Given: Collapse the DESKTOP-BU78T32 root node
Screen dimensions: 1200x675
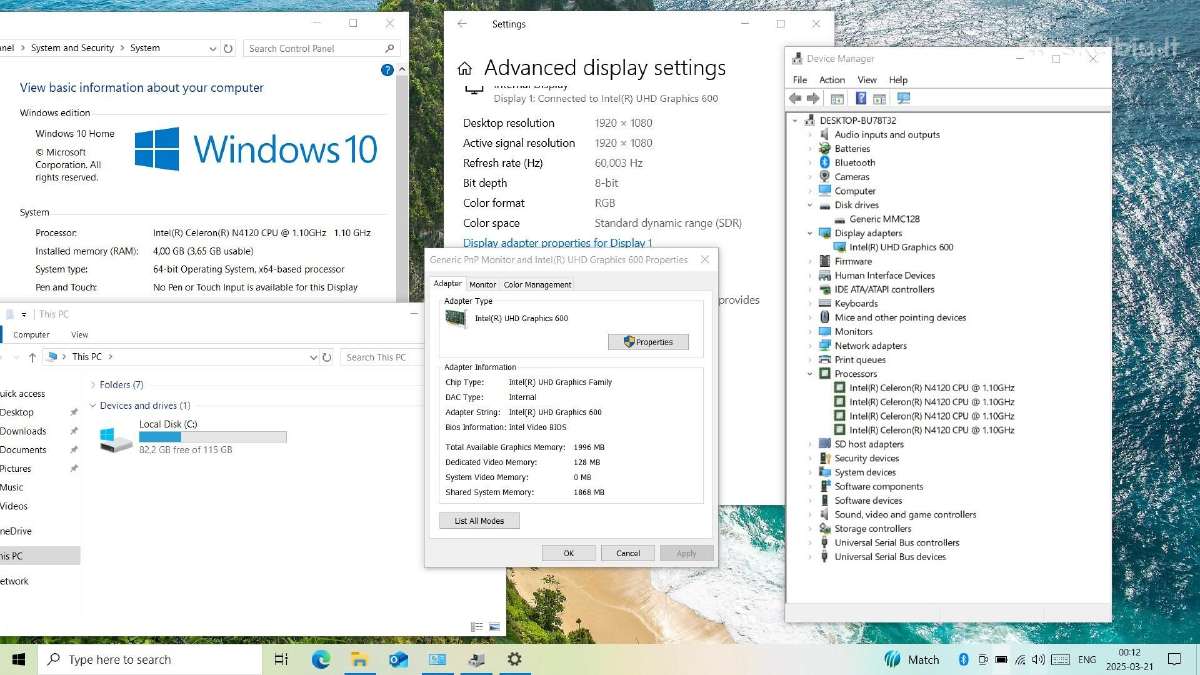Looking at the screenshot, I should (x=796, y=120).
